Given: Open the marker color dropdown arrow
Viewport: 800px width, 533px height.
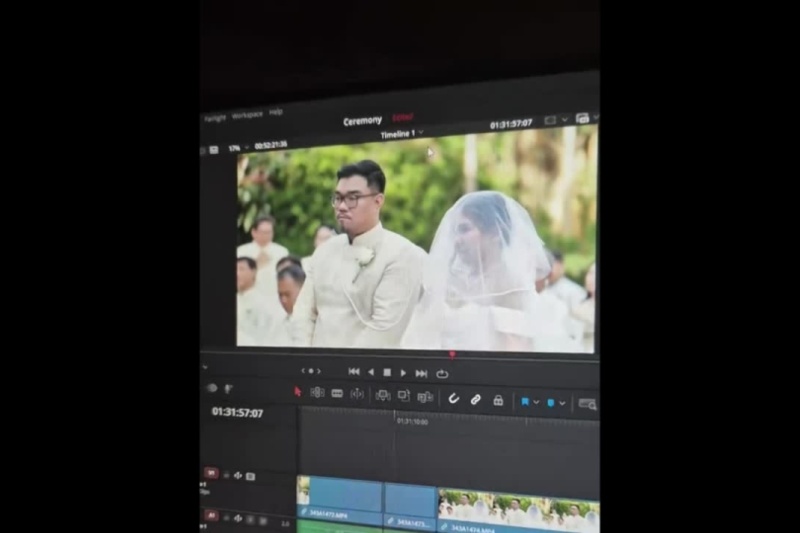Looking at the screenshot, I should pos(562,403).
